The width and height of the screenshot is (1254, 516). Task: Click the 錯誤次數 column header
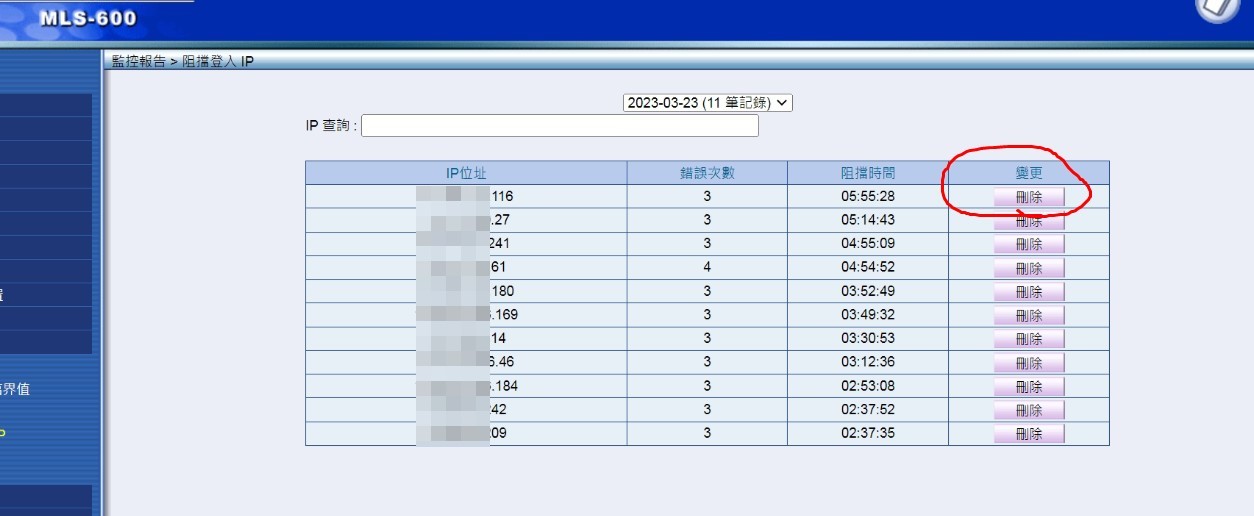[x=707, y=173]
